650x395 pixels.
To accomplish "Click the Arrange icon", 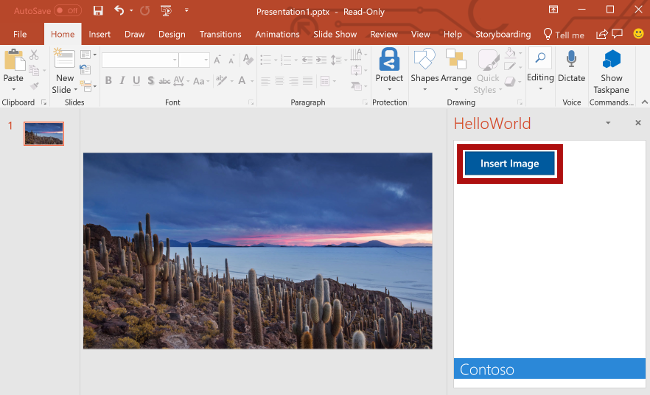I will pos(456,59).
